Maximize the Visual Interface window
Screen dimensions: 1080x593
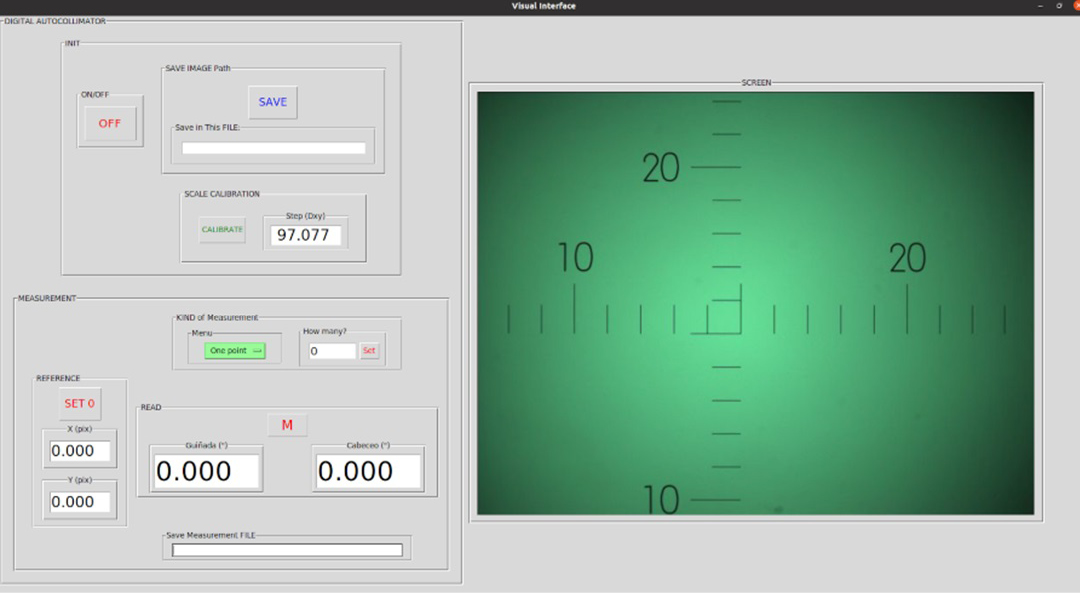(1058, 6)
